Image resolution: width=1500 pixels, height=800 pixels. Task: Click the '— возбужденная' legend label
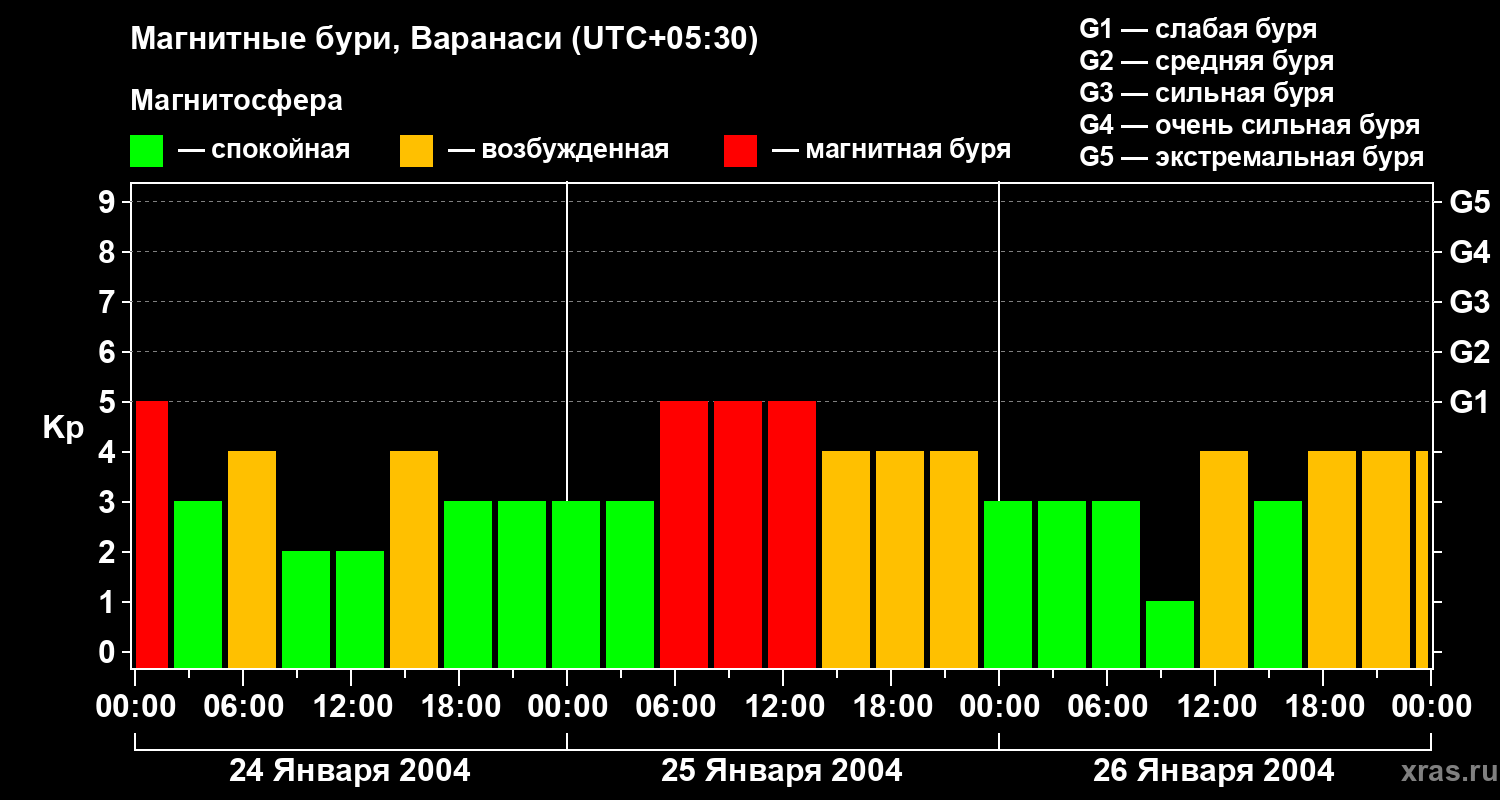[558, 150]
